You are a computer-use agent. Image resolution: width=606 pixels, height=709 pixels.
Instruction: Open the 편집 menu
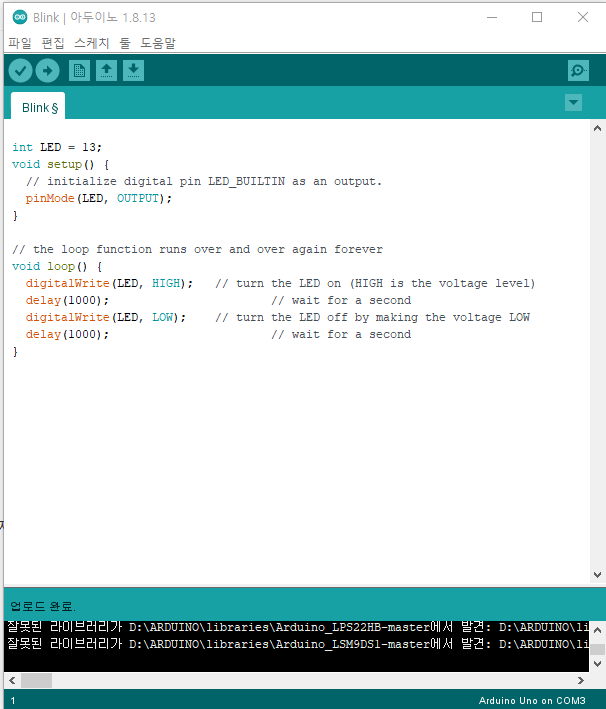[53, 43]
